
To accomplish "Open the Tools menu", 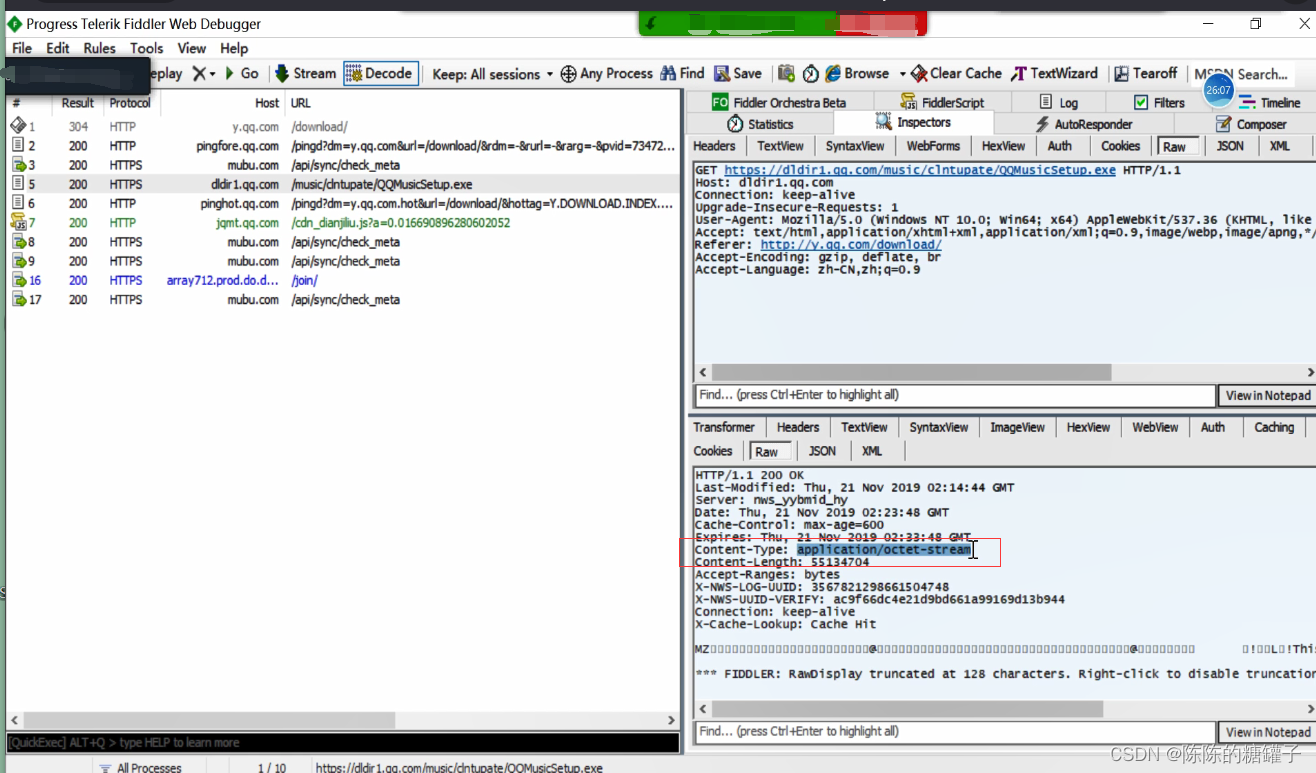I will point(146,48).
